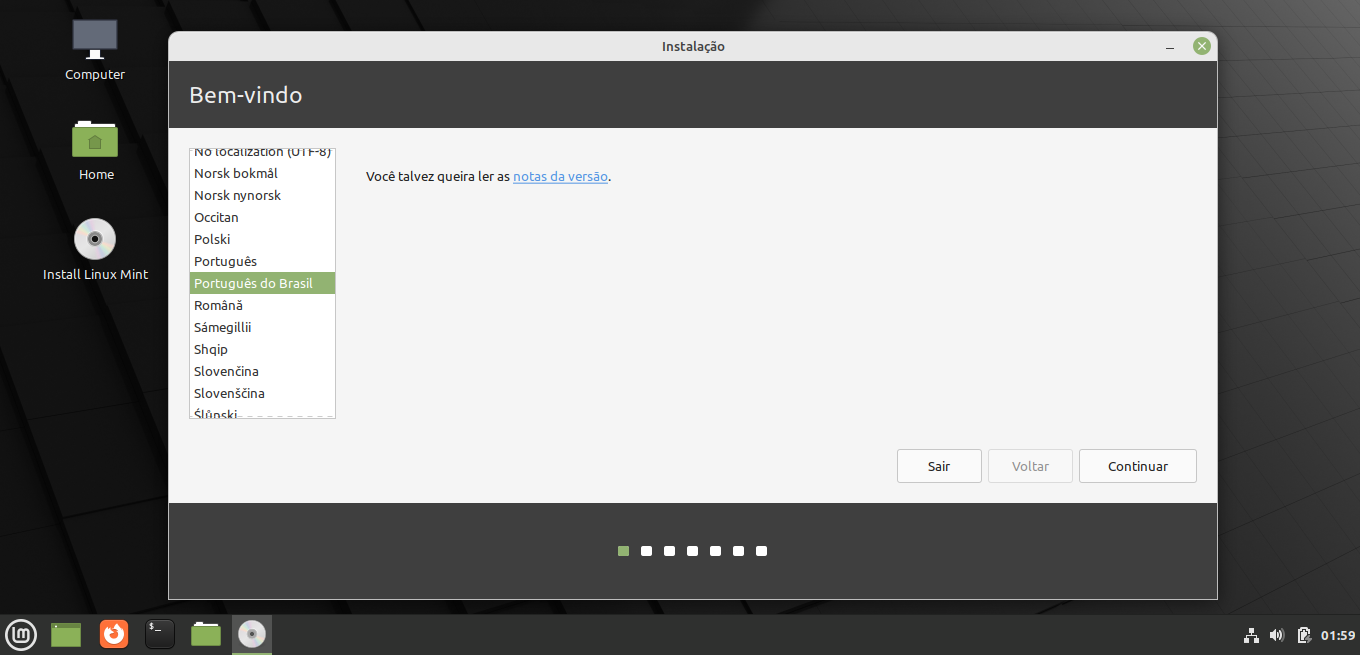Choose Polski as the language
The height and width of the screenshot is (655, 1360).
[262, 239]
